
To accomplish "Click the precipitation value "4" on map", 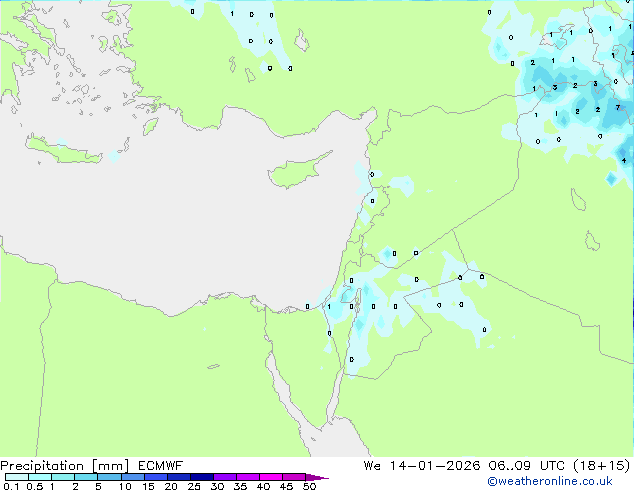I will [624, 161].
